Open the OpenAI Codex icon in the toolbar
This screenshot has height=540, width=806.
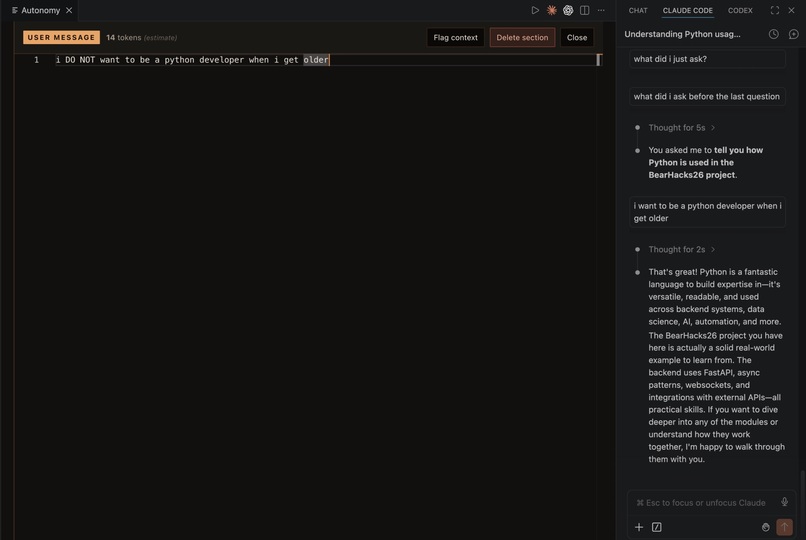point(568,10)
